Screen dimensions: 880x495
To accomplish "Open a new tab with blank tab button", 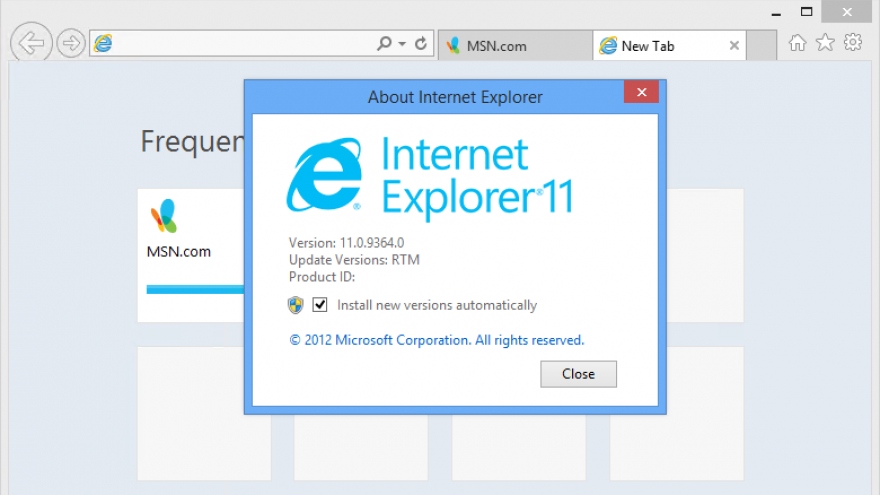I will tap(762, 45).
